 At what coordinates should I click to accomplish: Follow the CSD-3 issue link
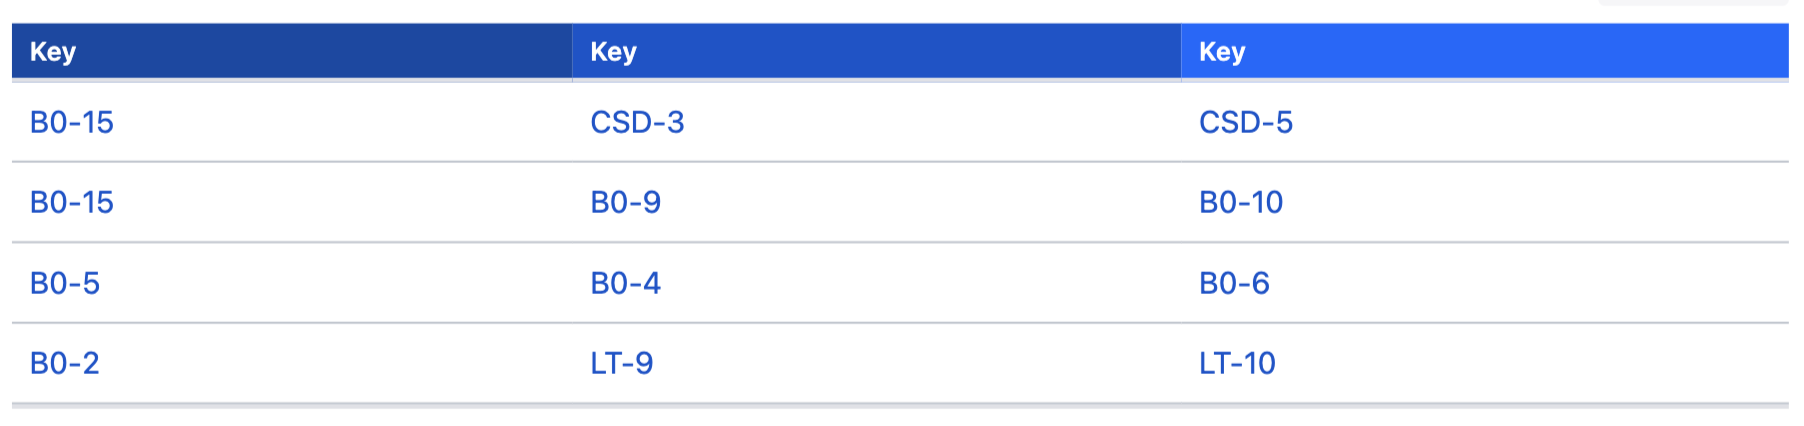637,122
